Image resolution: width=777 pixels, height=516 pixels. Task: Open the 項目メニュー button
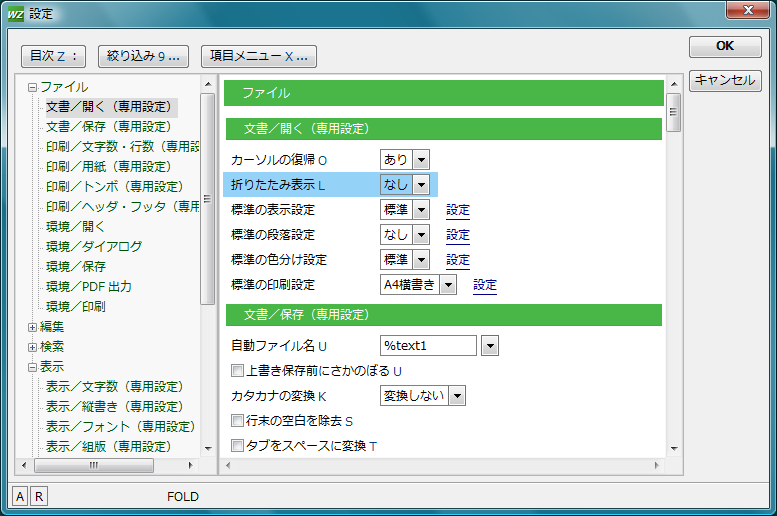click(259, 56)
